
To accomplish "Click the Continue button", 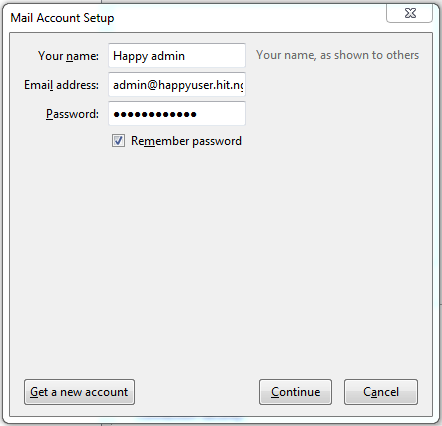I will (295, 392).
